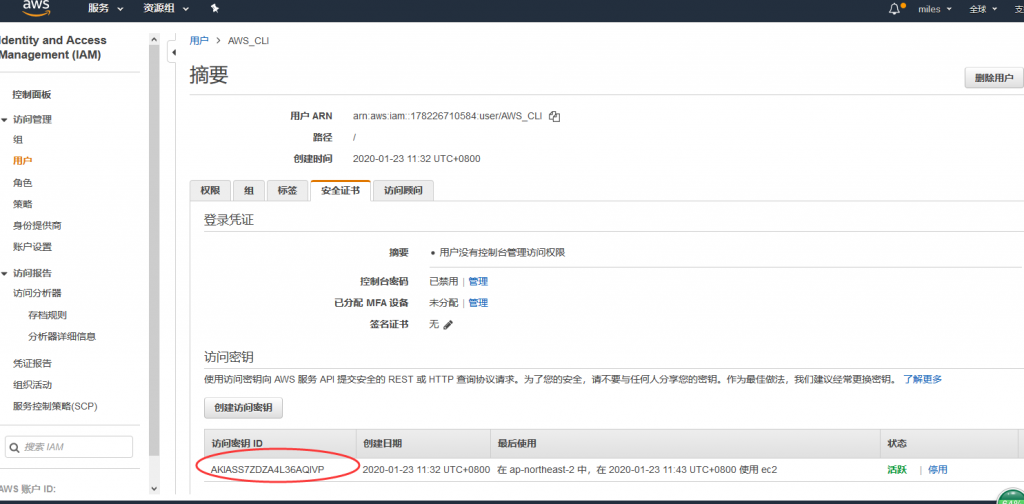Screen dimensions: 1024x504
Task: Open 分析器详细信息 in the sidebar
Action: [x=62, y=337]
